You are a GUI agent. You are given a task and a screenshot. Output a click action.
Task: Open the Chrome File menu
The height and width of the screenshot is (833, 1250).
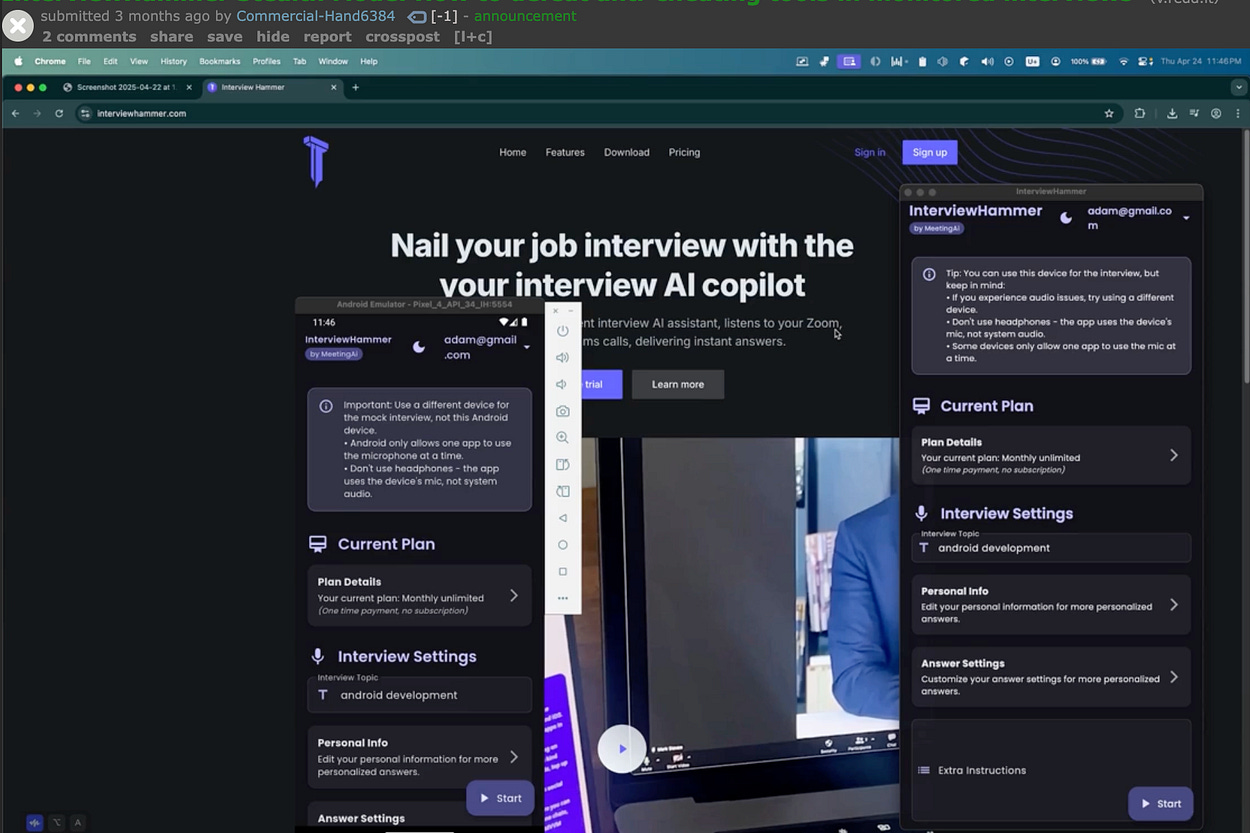[x=84, y=61]
